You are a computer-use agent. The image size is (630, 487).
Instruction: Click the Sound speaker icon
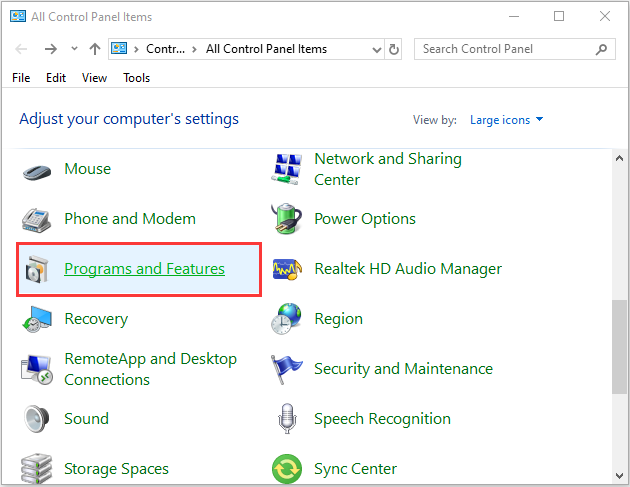click(37, 418)
